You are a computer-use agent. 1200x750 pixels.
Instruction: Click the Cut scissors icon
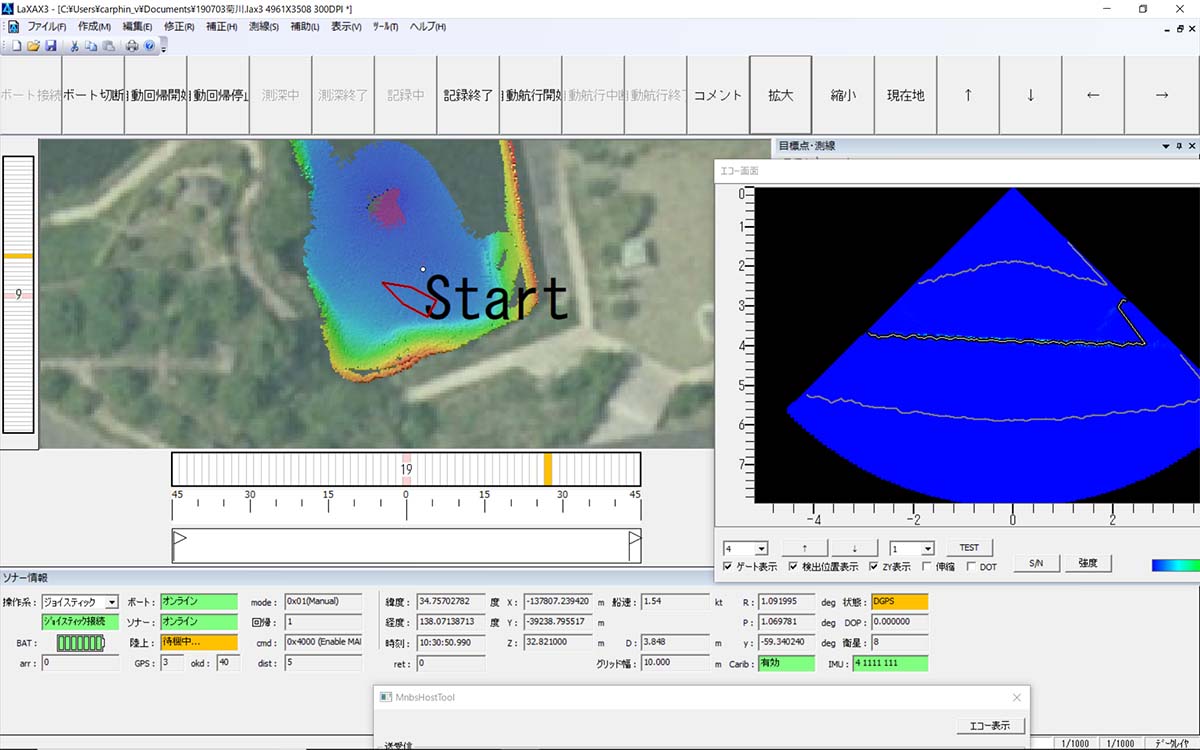point(74,46)
